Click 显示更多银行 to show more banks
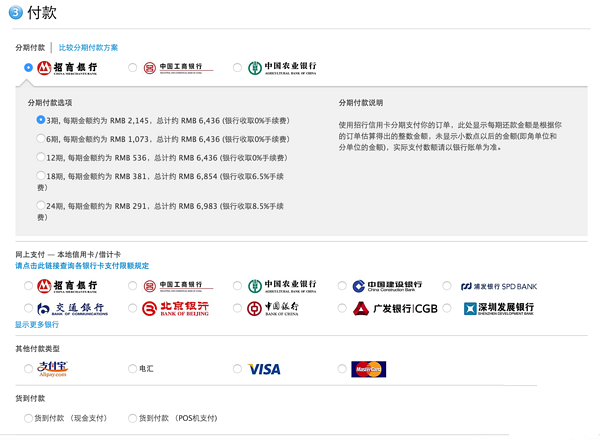The image size is (600, 440). coord(37,324)
